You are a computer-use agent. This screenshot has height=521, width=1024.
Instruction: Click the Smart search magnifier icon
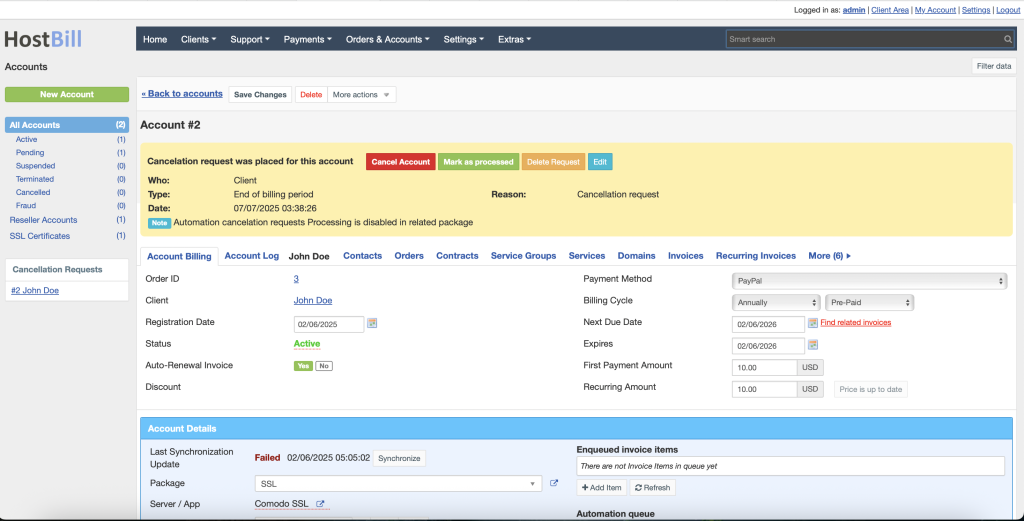point(1008,39)
